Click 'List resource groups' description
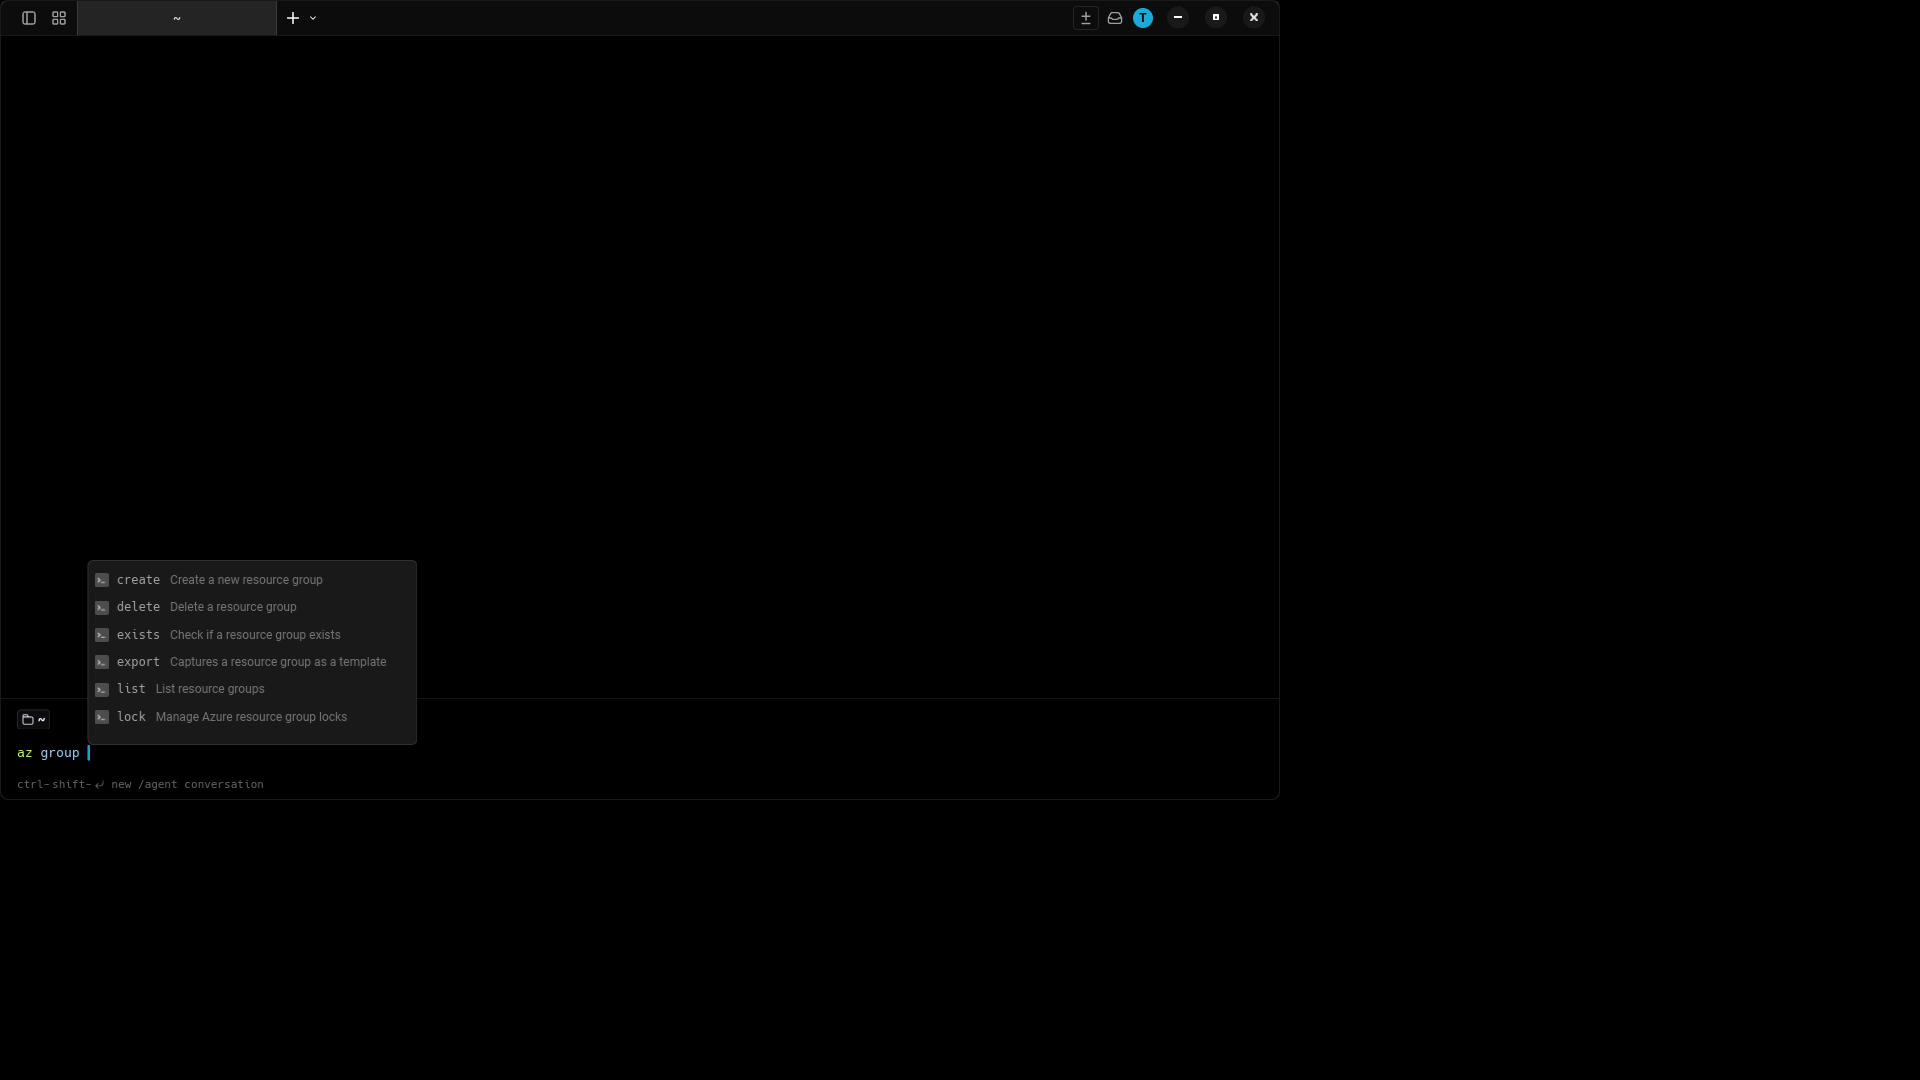The width and height of the screenshot is (1920, 1080). pos(210,689)
